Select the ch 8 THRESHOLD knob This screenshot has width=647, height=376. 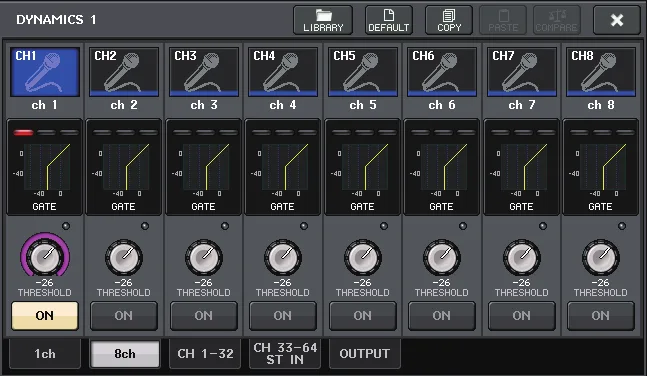pos(601,257)
